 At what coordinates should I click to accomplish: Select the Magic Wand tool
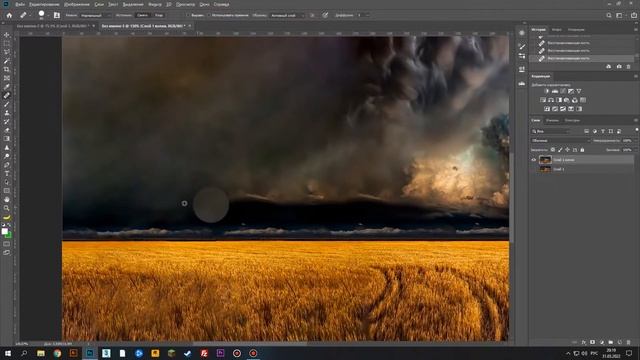click(7, 61)
